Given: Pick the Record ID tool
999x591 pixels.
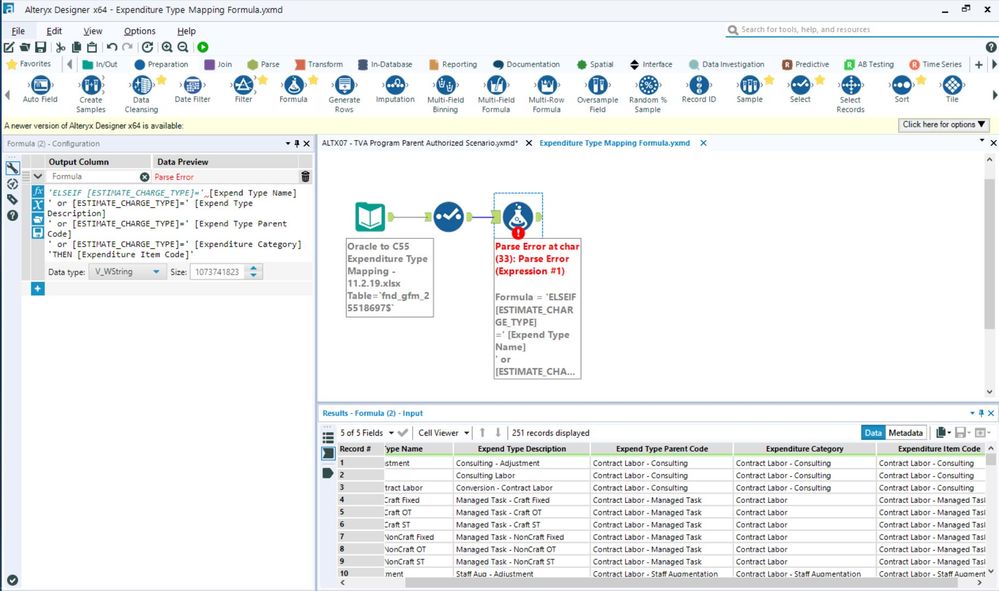Looking at the screenshot, I should point(698,86).
